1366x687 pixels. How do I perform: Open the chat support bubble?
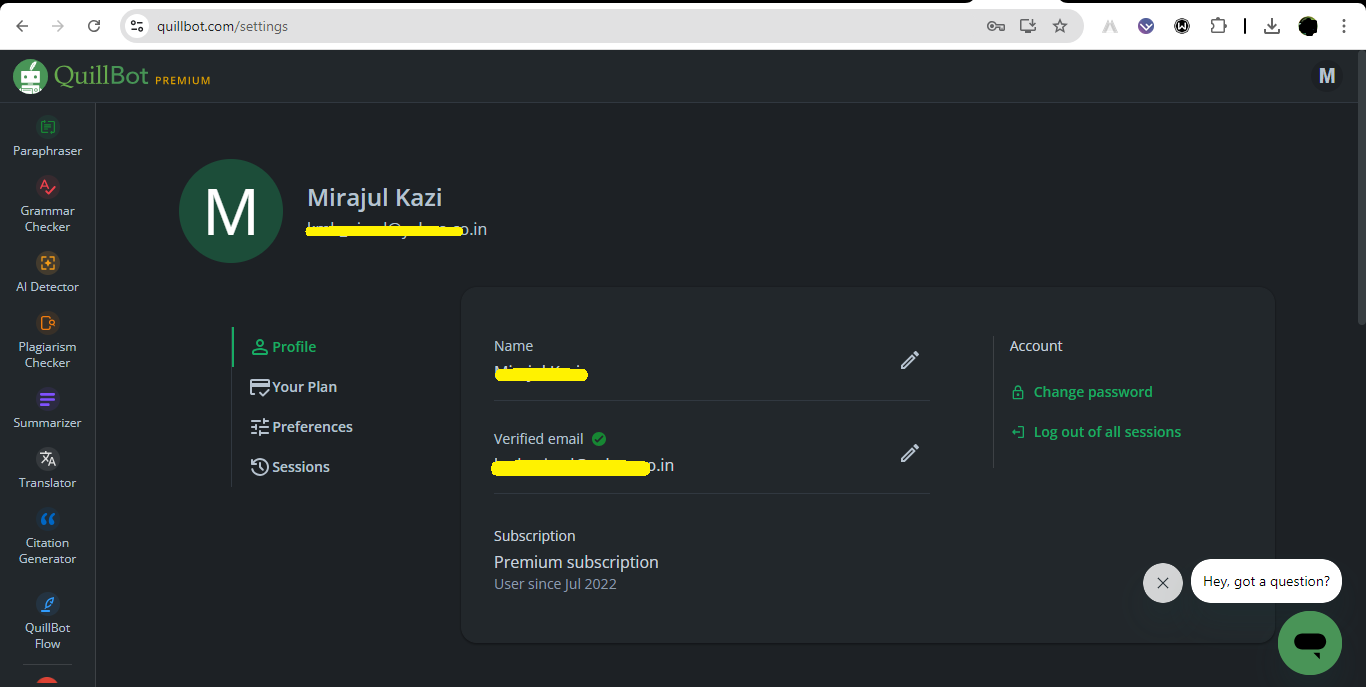tap(1309, 643)
